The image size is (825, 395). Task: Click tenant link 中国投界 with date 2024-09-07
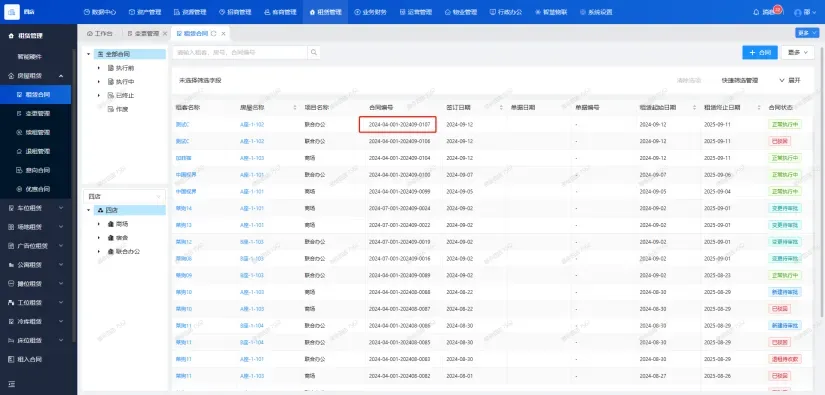[186, 175]
